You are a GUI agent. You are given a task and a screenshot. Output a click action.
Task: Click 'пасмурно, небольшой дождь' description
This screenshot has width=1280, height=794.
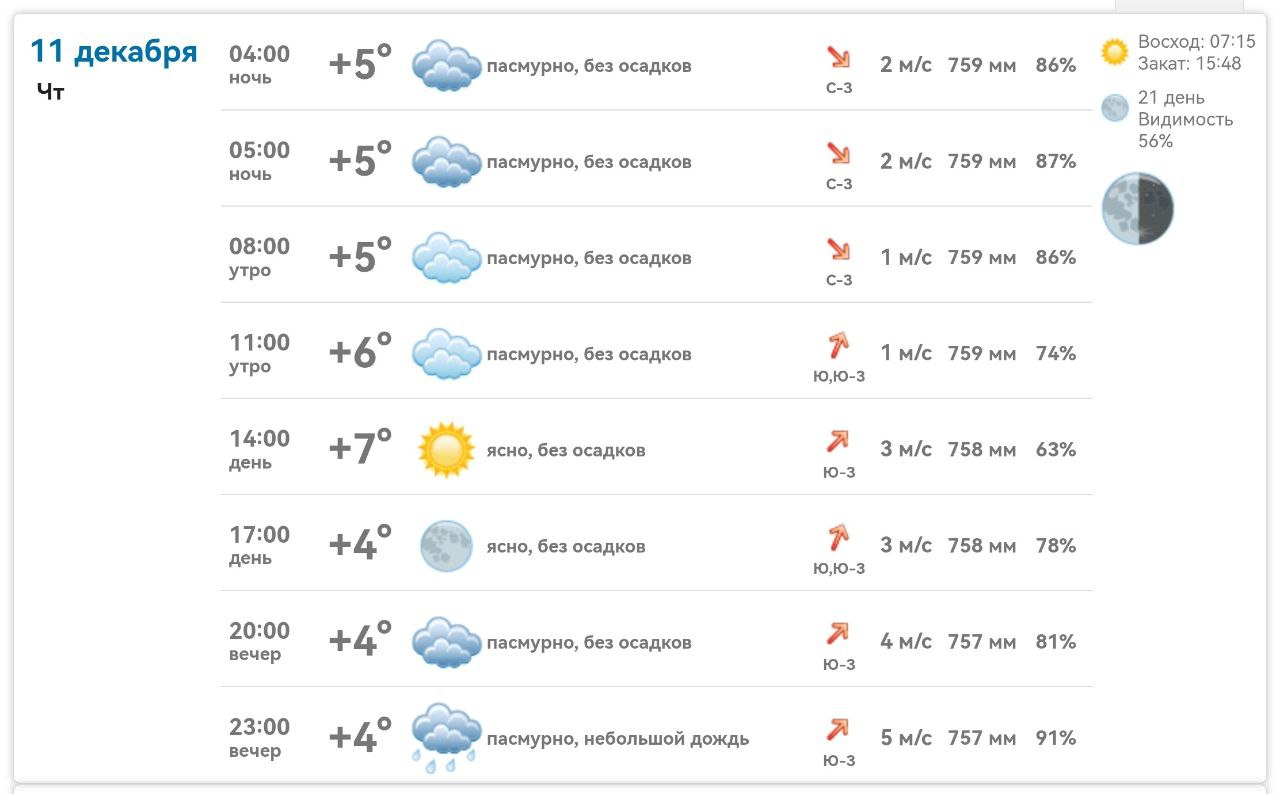pyautogui.click(x=617, y=739)
